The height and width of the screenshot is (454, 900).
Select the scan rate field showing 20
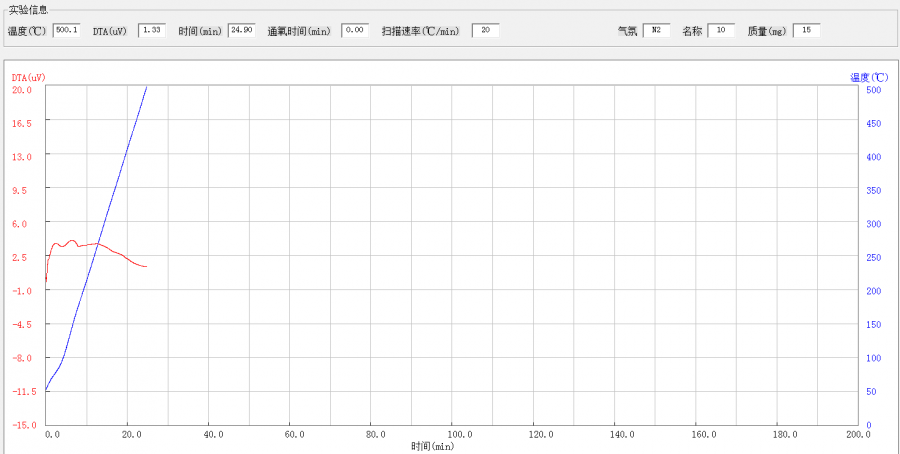click(x=486, y=30)
